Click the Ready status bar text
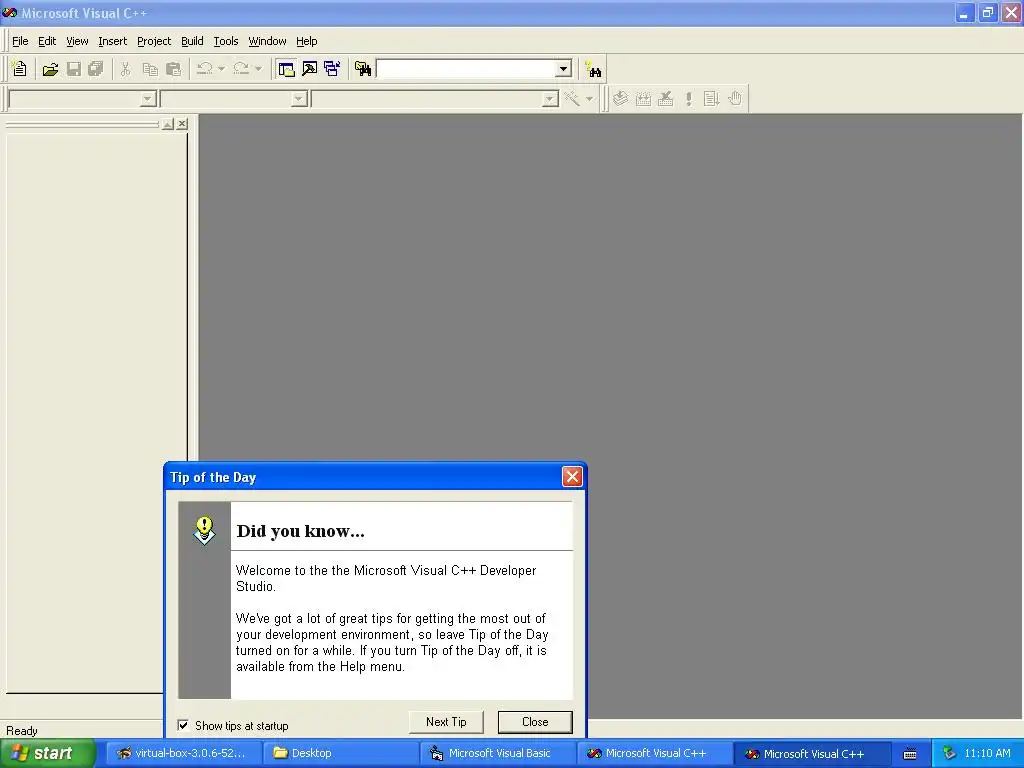 tap(22, 730)
